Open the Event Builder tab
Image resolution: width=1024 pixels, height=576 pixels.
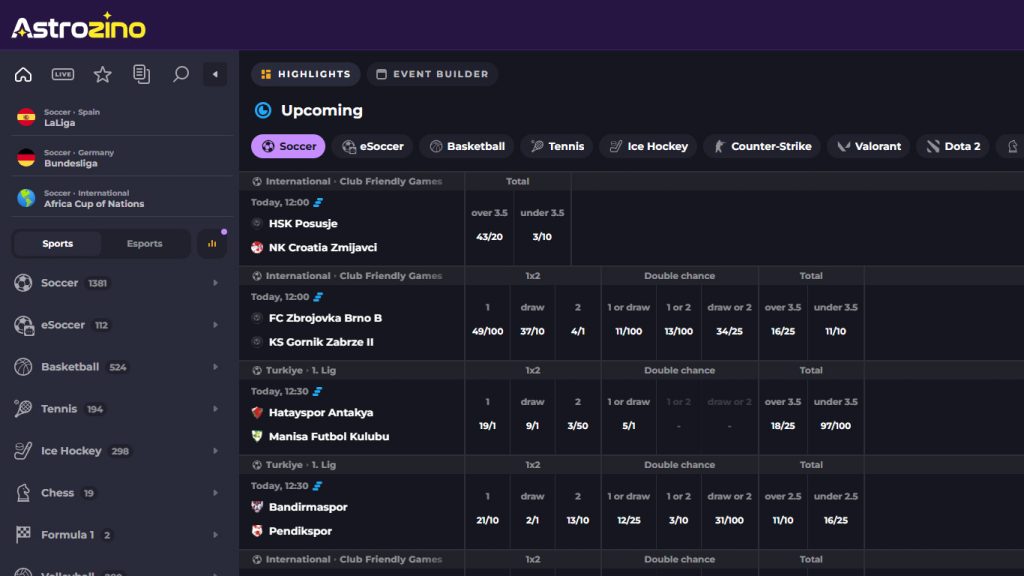[432, 74]
